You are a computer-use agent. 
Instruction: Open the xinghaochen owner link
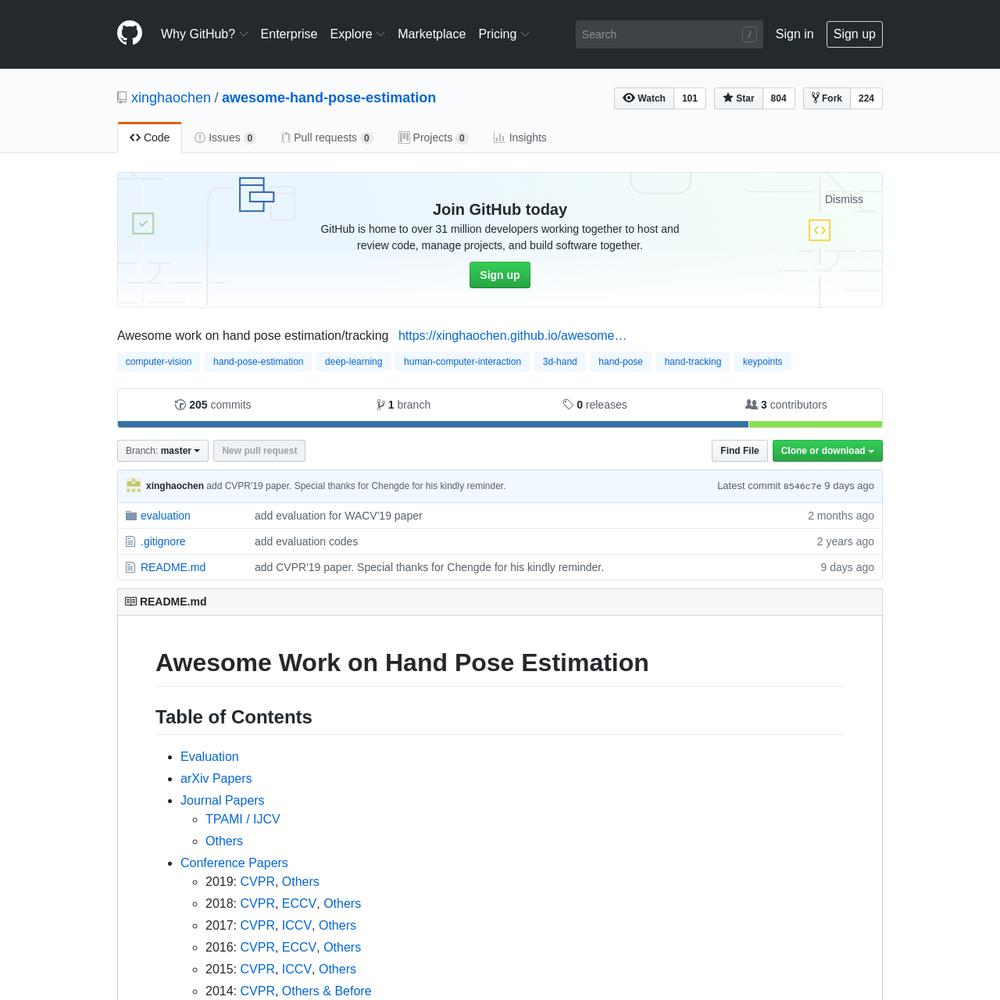(170, 98)
